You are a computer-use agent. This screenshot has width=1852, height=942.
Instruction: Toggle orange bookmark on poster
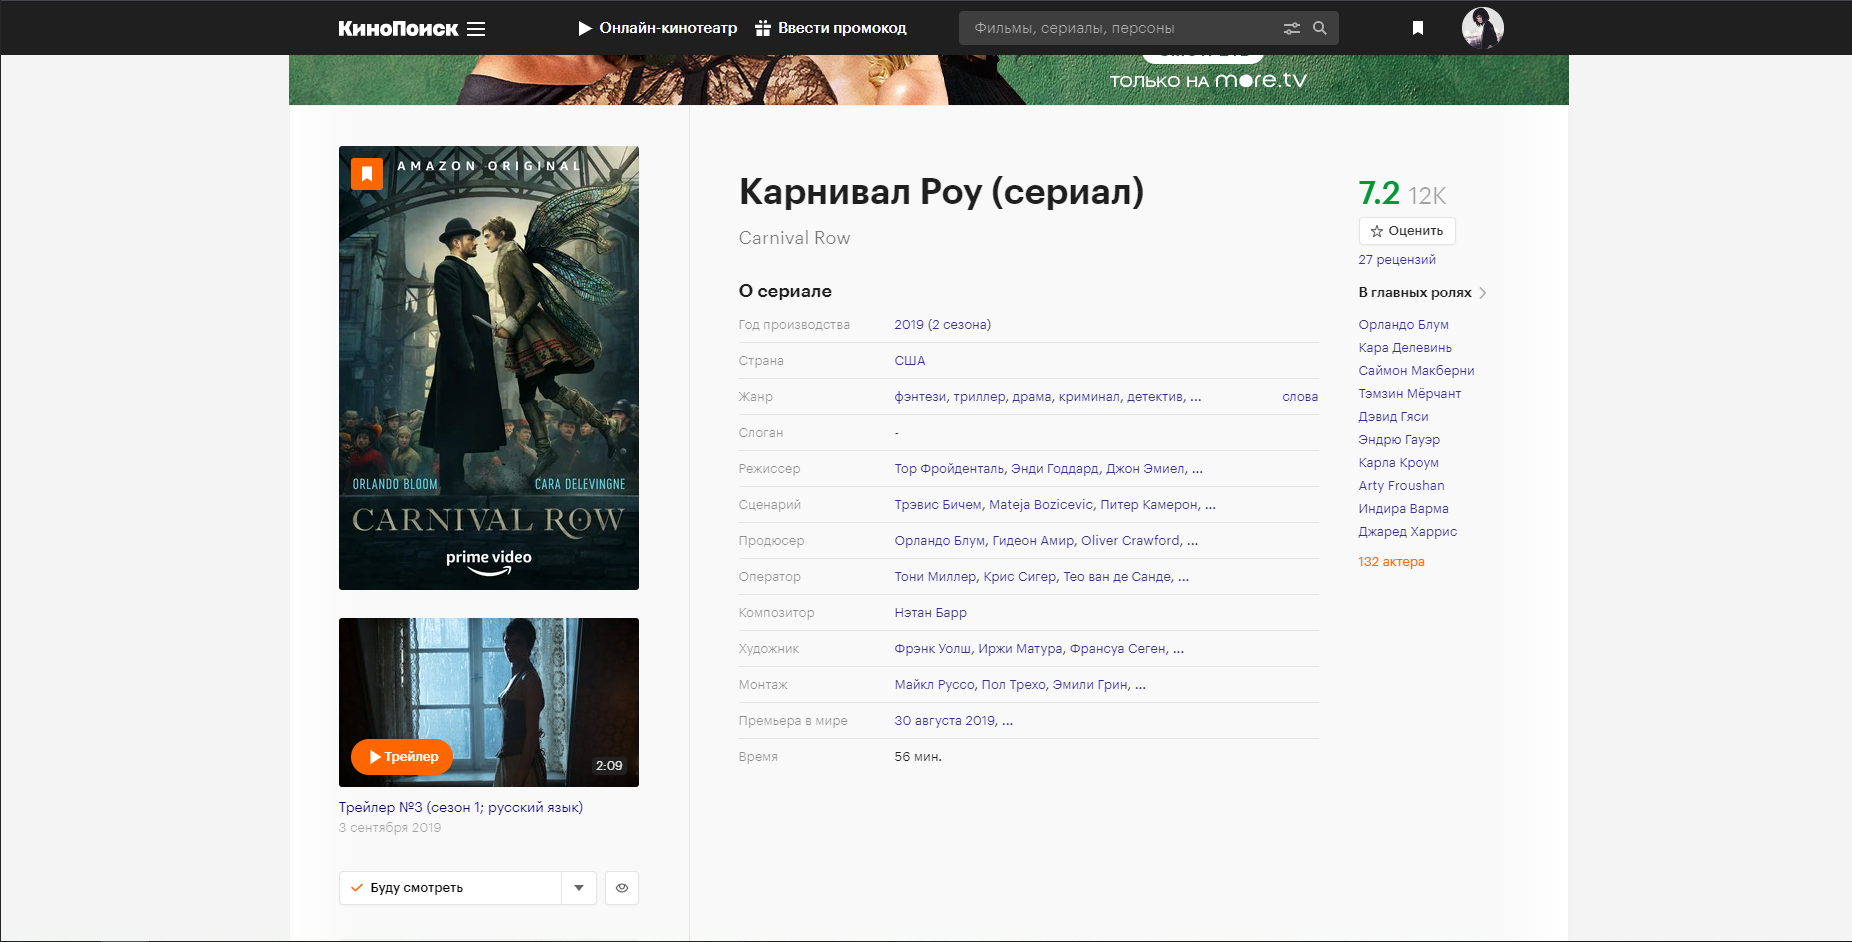[x=367, y=174]
